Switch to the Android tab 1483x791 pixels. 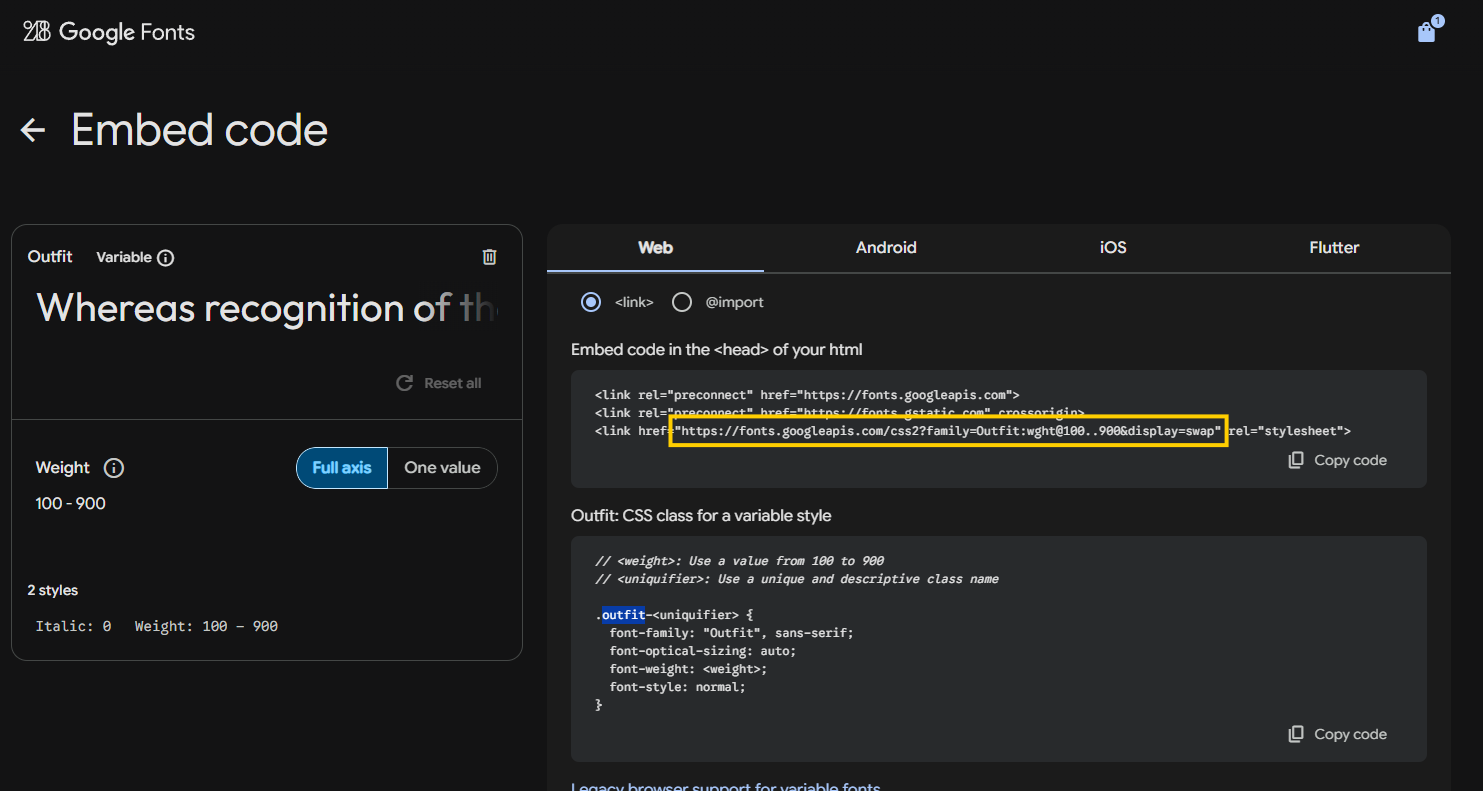pos(886,248)
